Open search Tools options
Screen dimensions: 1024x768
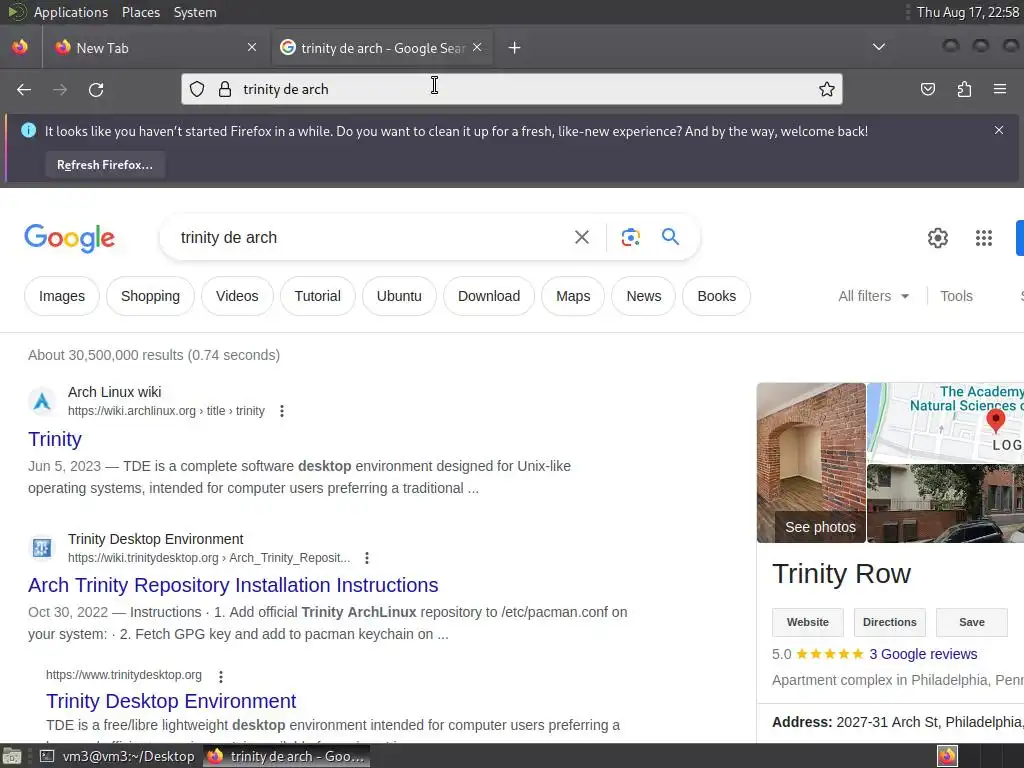pos(956,296)
